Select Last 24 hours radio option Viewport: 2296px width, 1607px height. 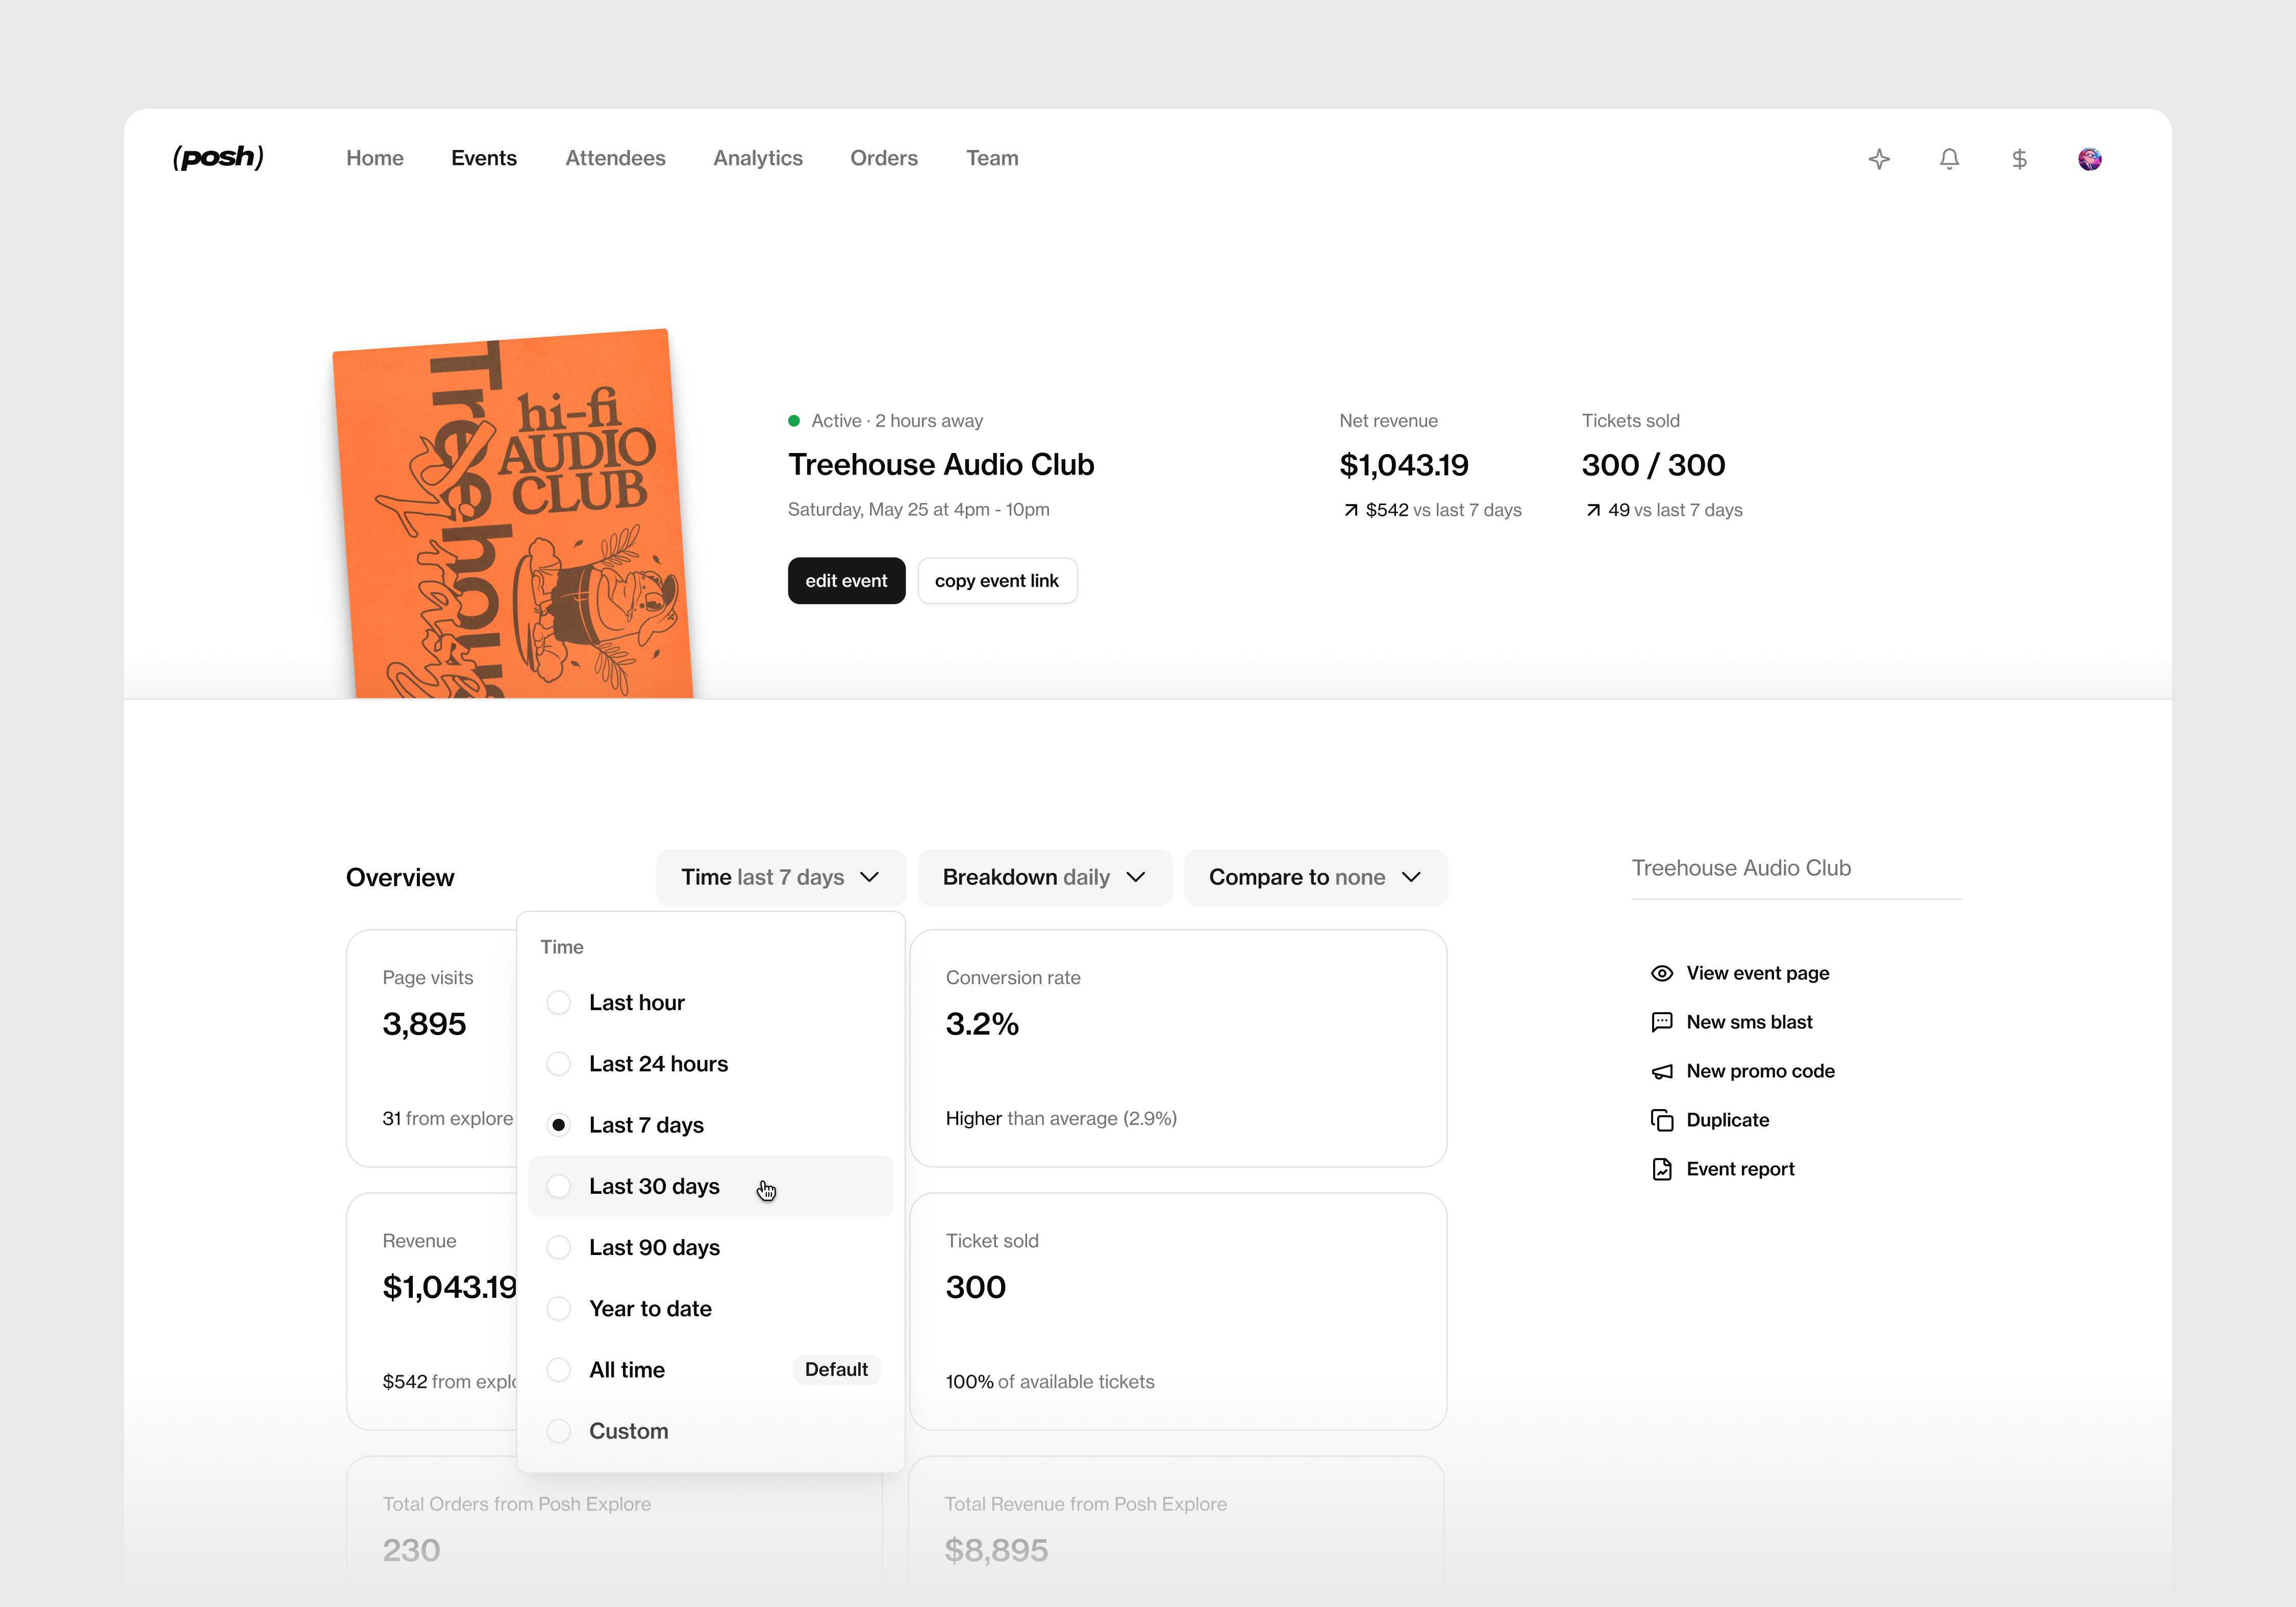[559, 1064]
